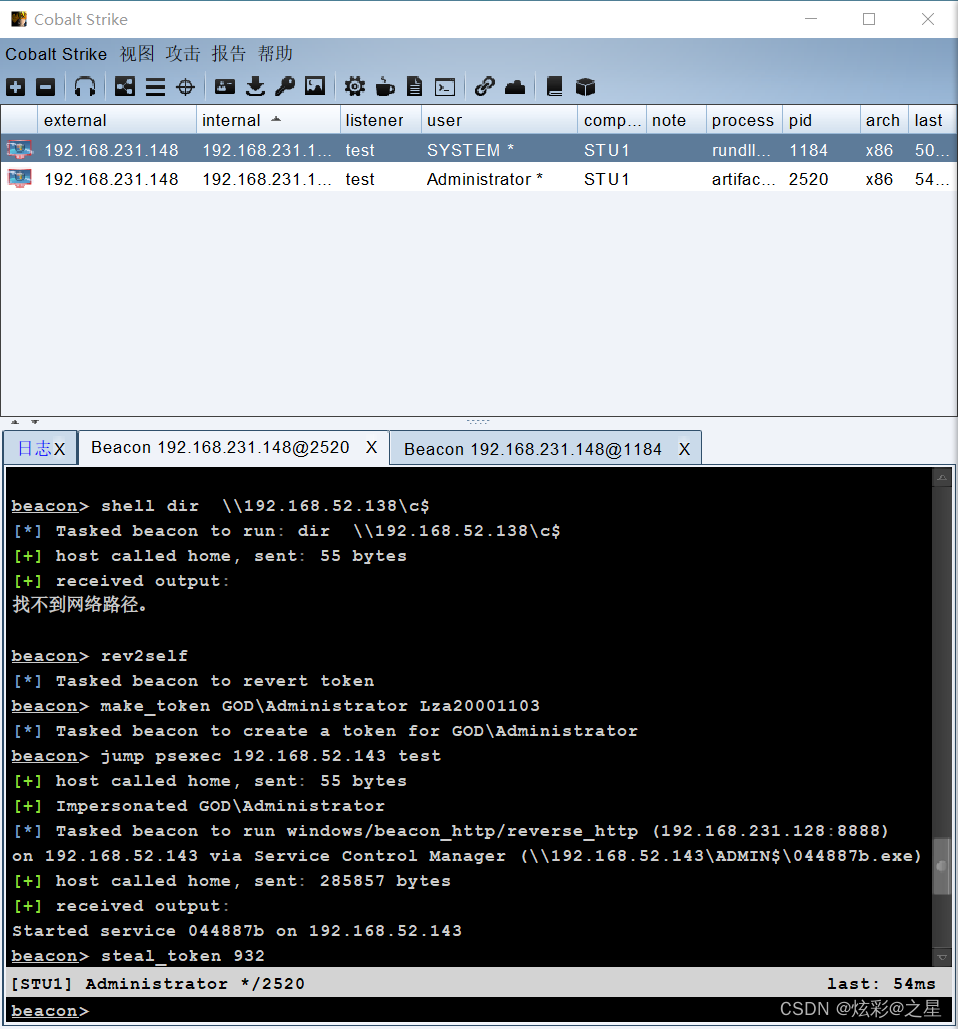Click the note column header
Image resolution: width=958 pixels, height=1029 pixels.
pyautogui.click(x=677, y=120)
